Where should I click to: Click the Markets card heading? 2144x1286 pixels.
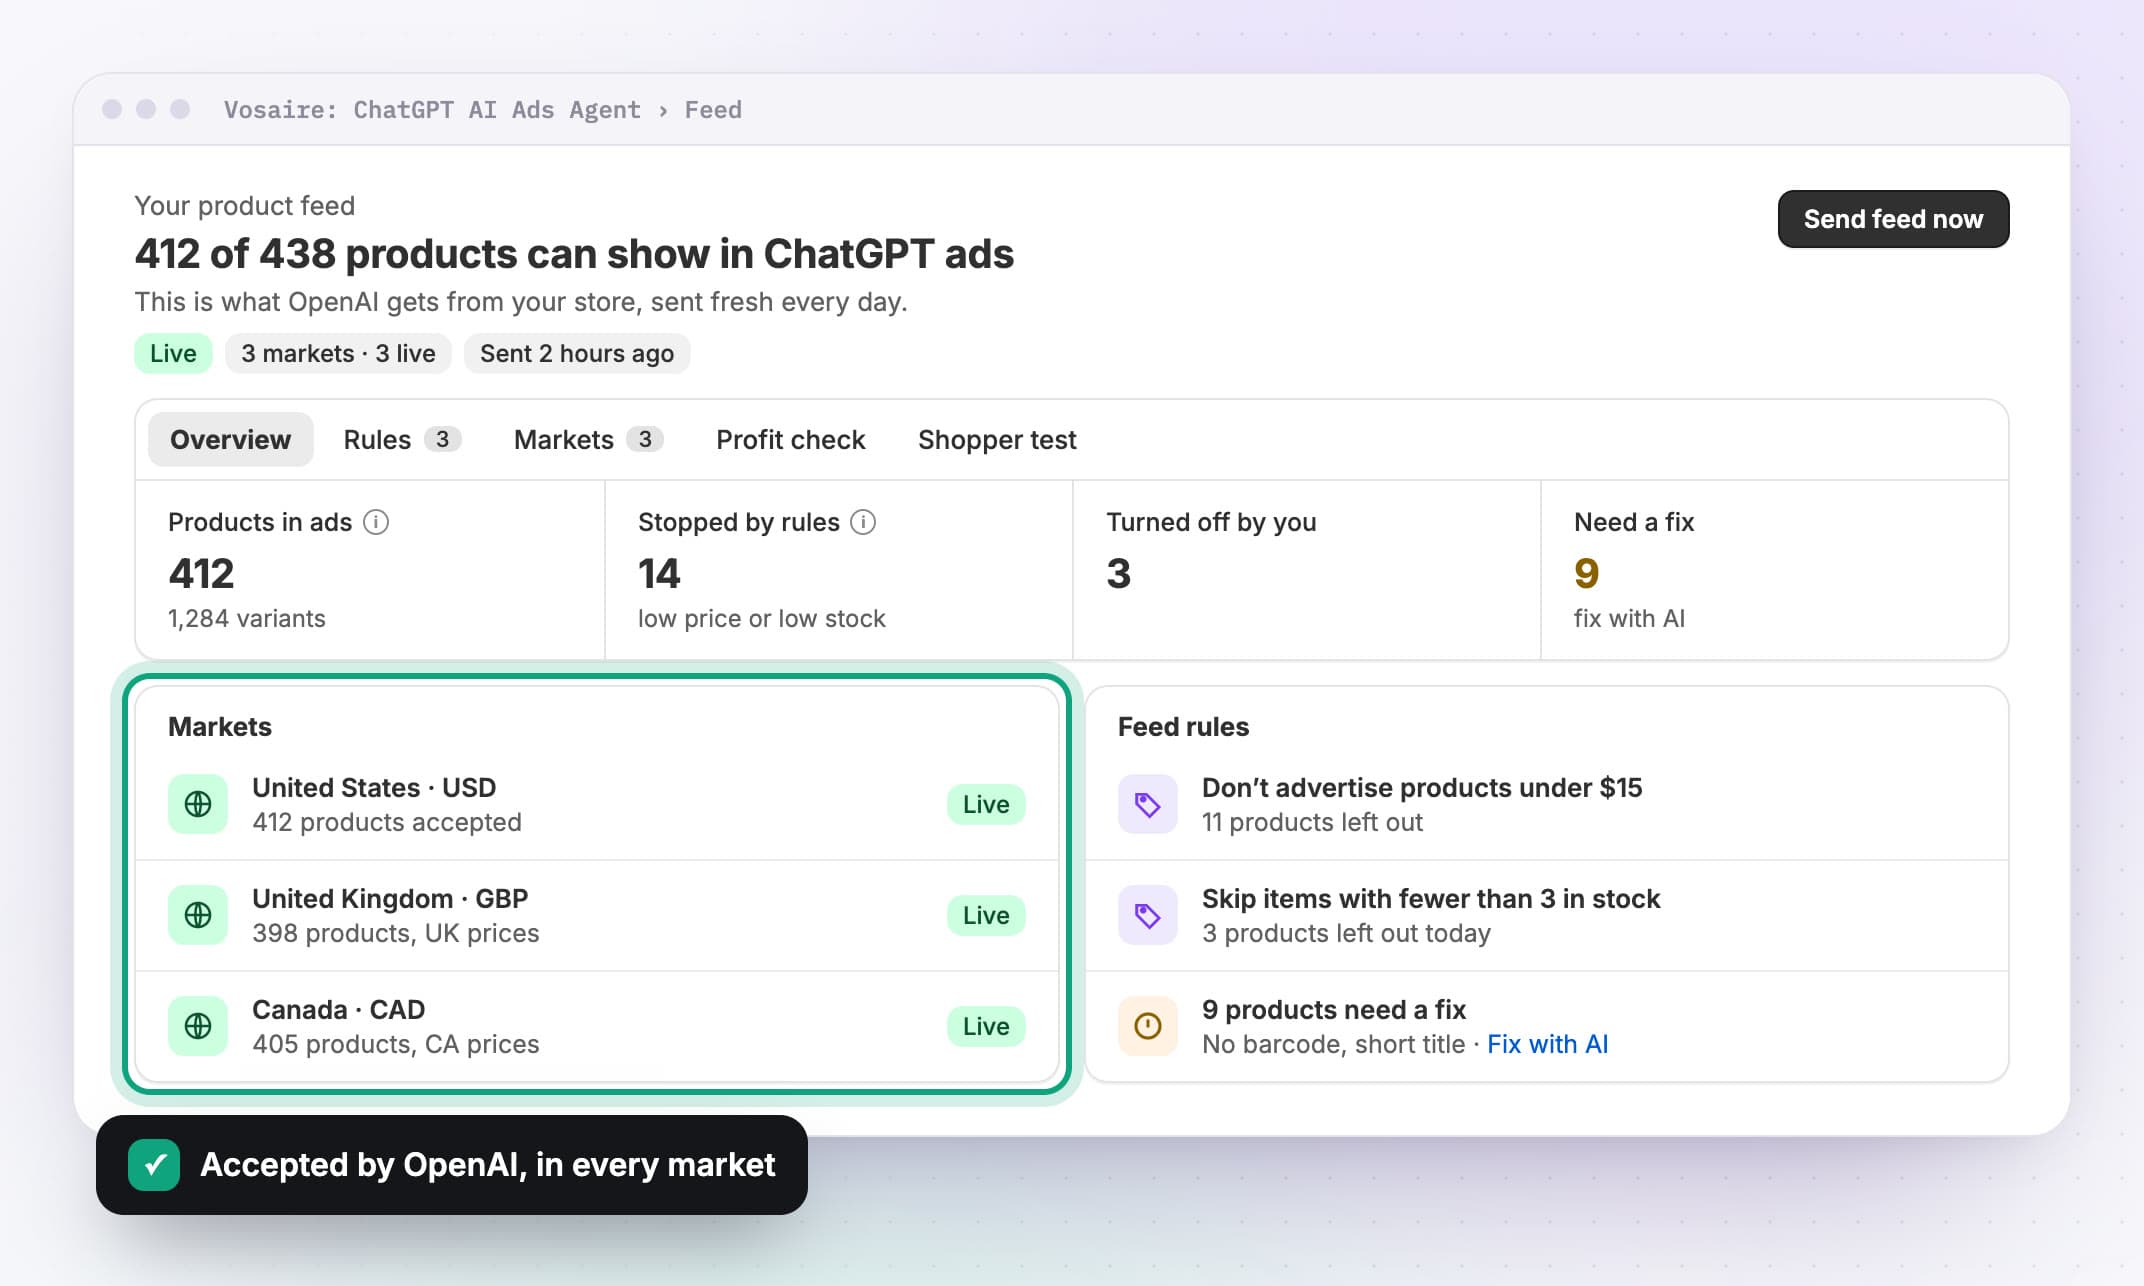tap(220, 727)
